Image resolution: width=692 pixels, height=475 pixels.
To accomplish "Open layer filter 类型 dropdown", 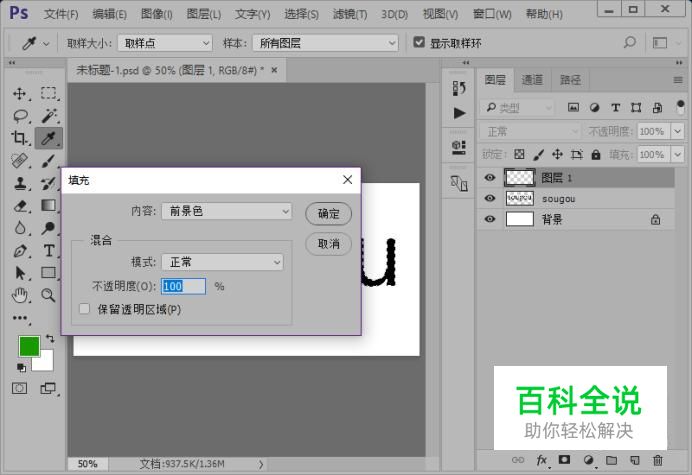I will (x=516, y=107).
